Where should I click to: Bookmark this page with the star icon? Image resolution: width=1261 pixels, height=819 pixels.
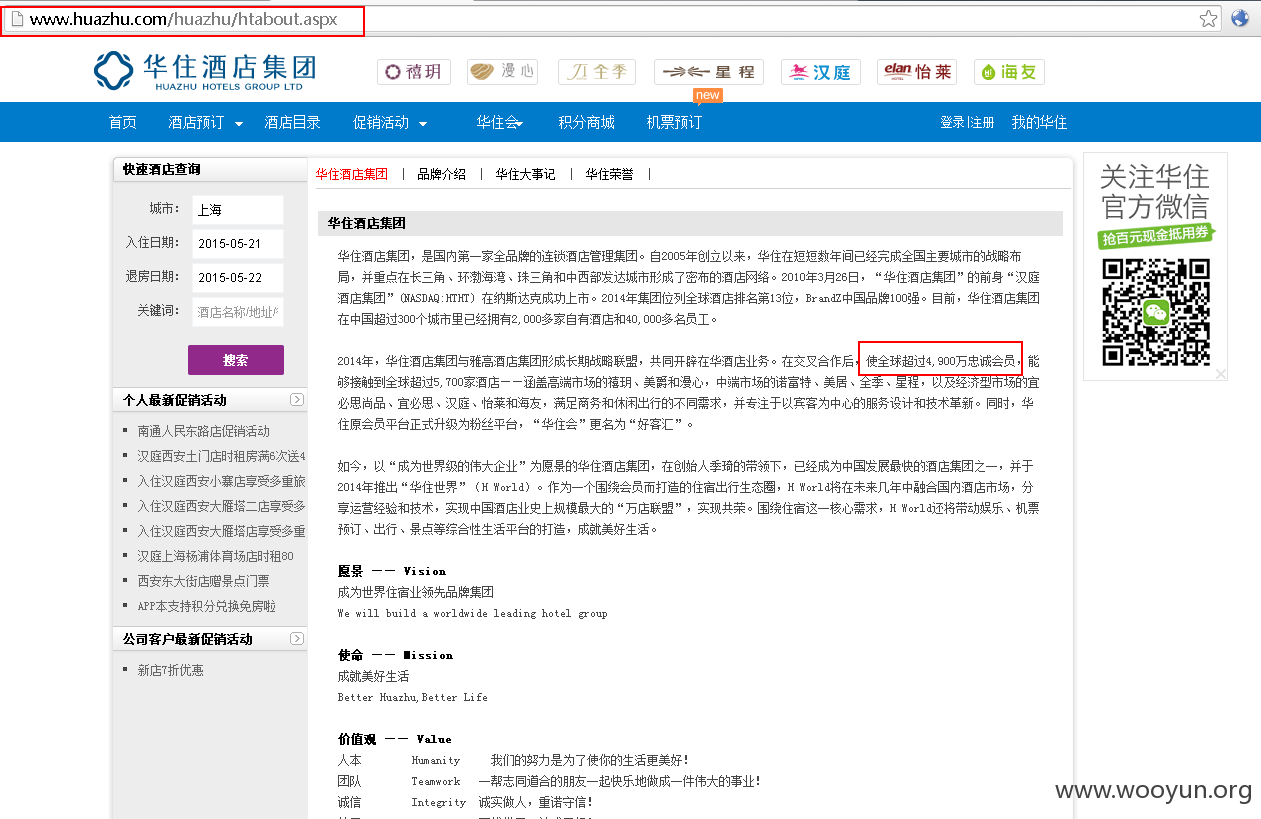click(1209, 18)
